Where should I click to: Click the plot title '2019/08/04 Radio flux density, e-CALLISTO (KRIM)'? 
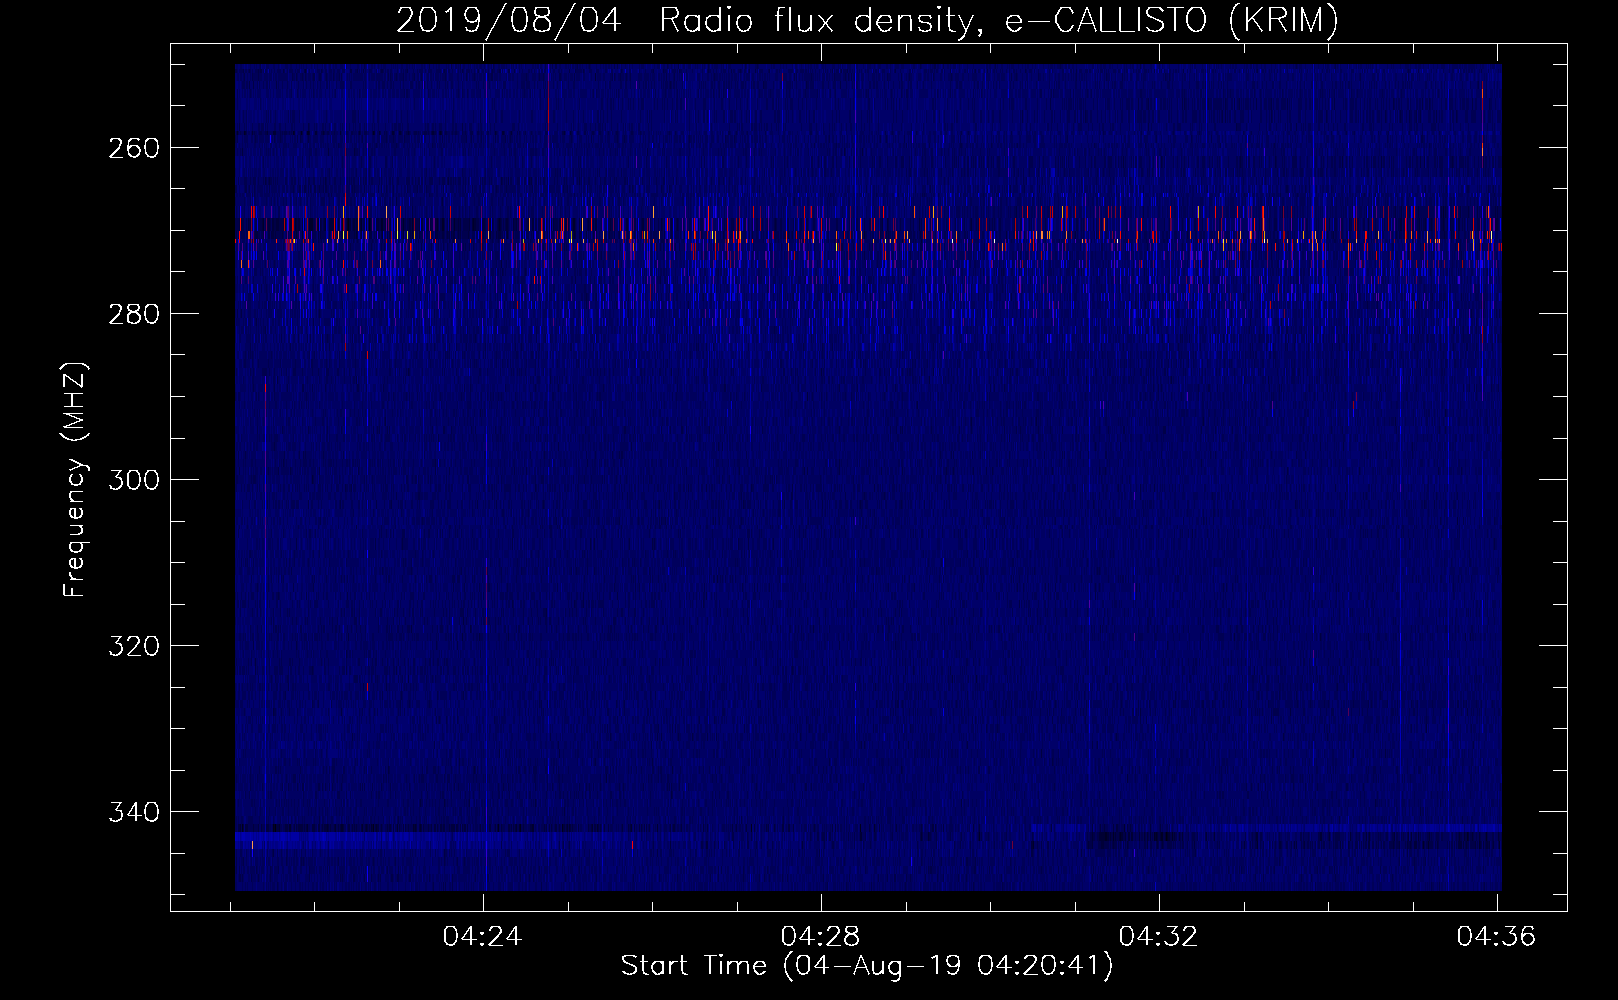[867, 21]
